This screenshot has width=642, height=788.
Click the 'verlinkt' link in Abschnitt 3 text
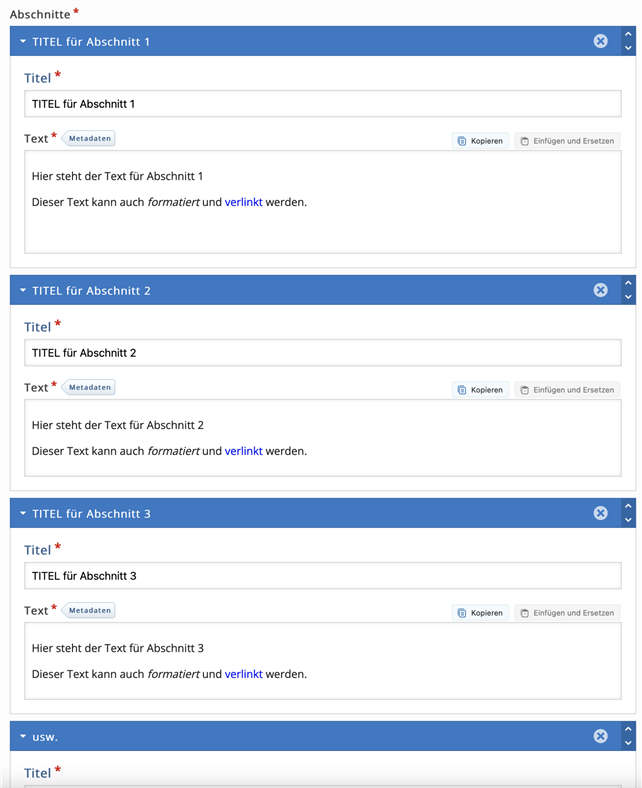(243, 674)
